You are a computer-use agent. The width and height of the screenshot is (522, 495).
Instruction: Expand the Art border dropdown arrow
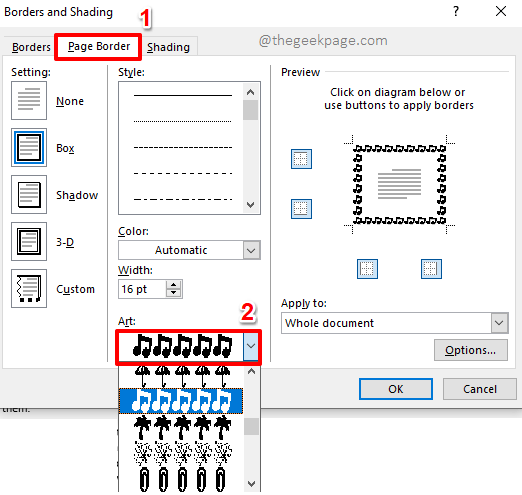pos(251,346)
